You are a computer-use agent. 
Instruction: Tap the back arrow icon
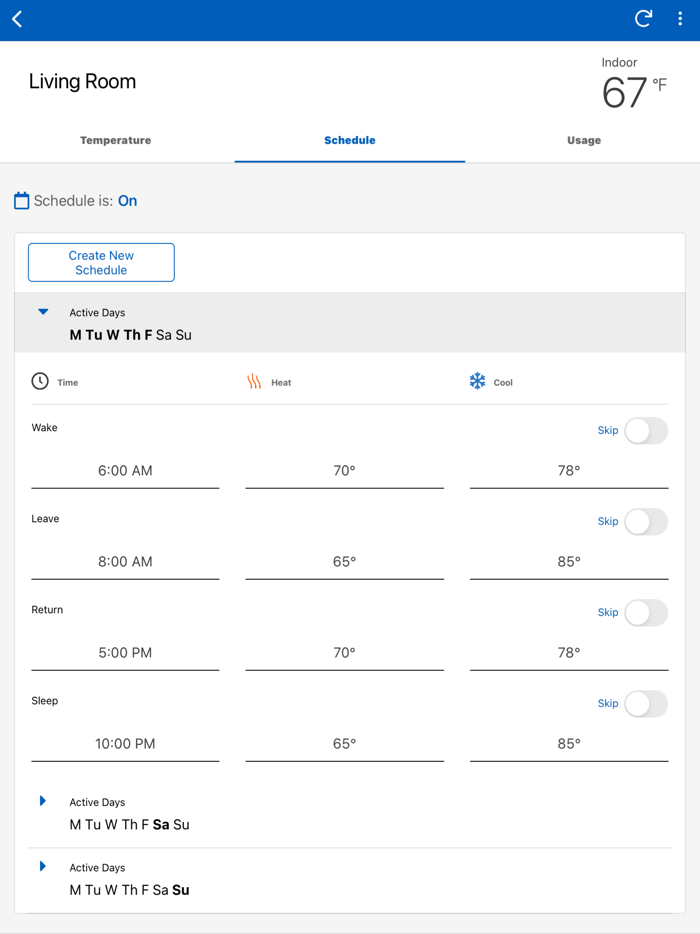click(18, 19)
